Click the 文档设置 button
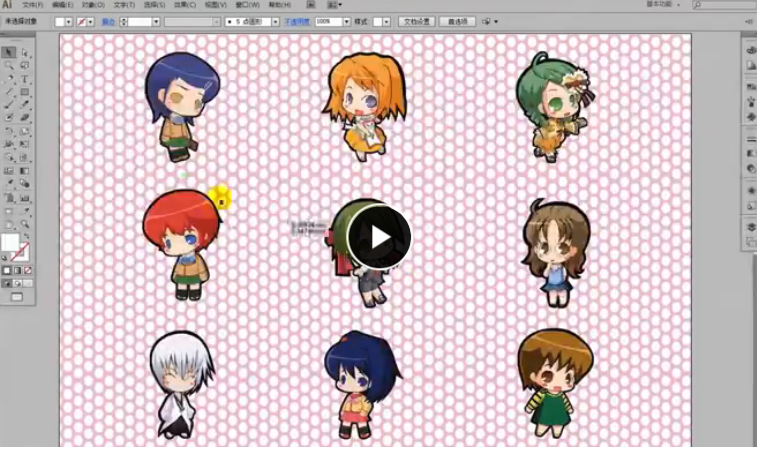 point(417,22)
